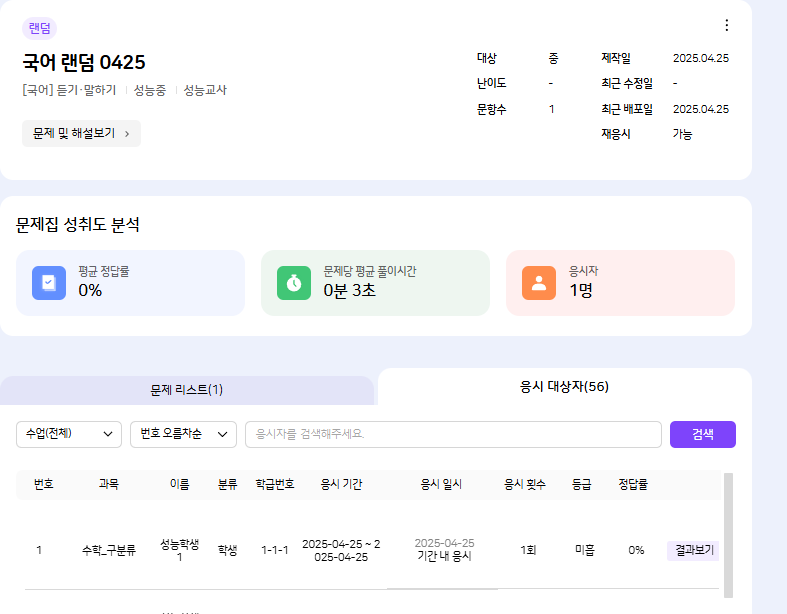Image resolution: width=787 pixels, height=614 pixels.
Task: Click the 정답률 column header
Action: (x=633, y=484)
